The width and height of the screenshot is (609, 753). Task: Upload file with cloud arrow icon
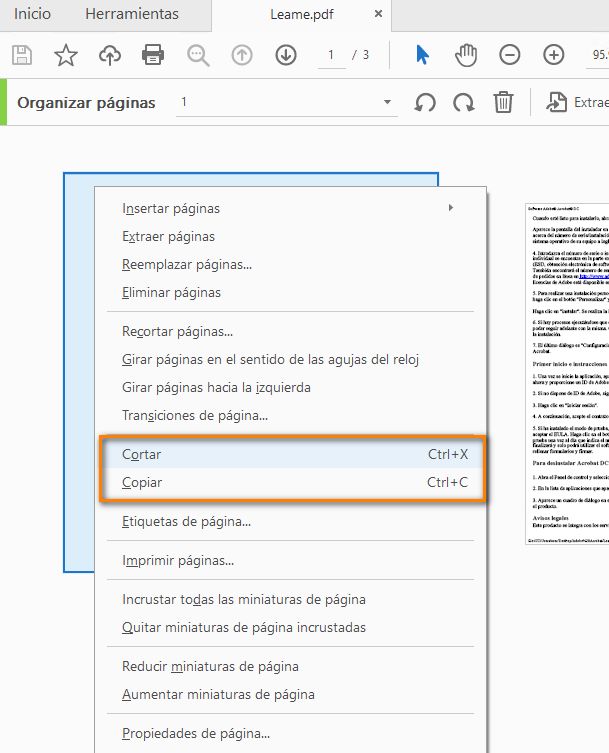click(110, 55)
